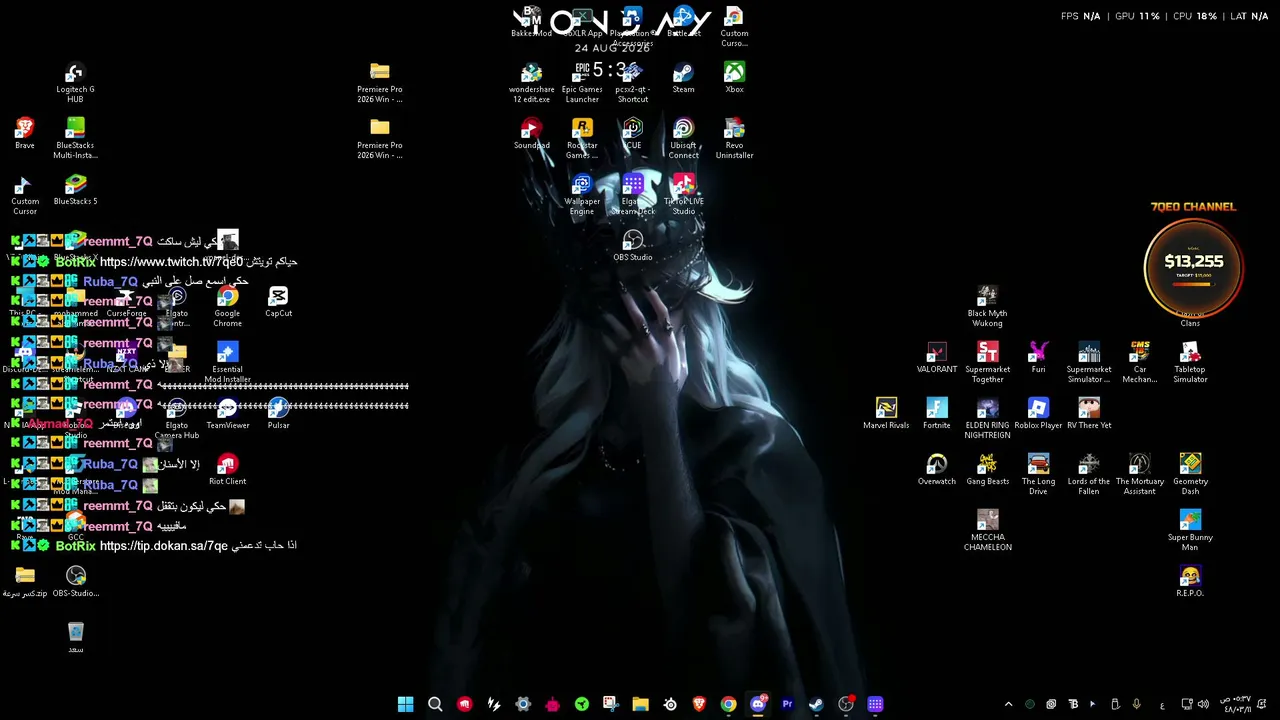Open the Google Chrome desktop shortcut
The width and height of the screenshot is (1280, 720).
227,307
